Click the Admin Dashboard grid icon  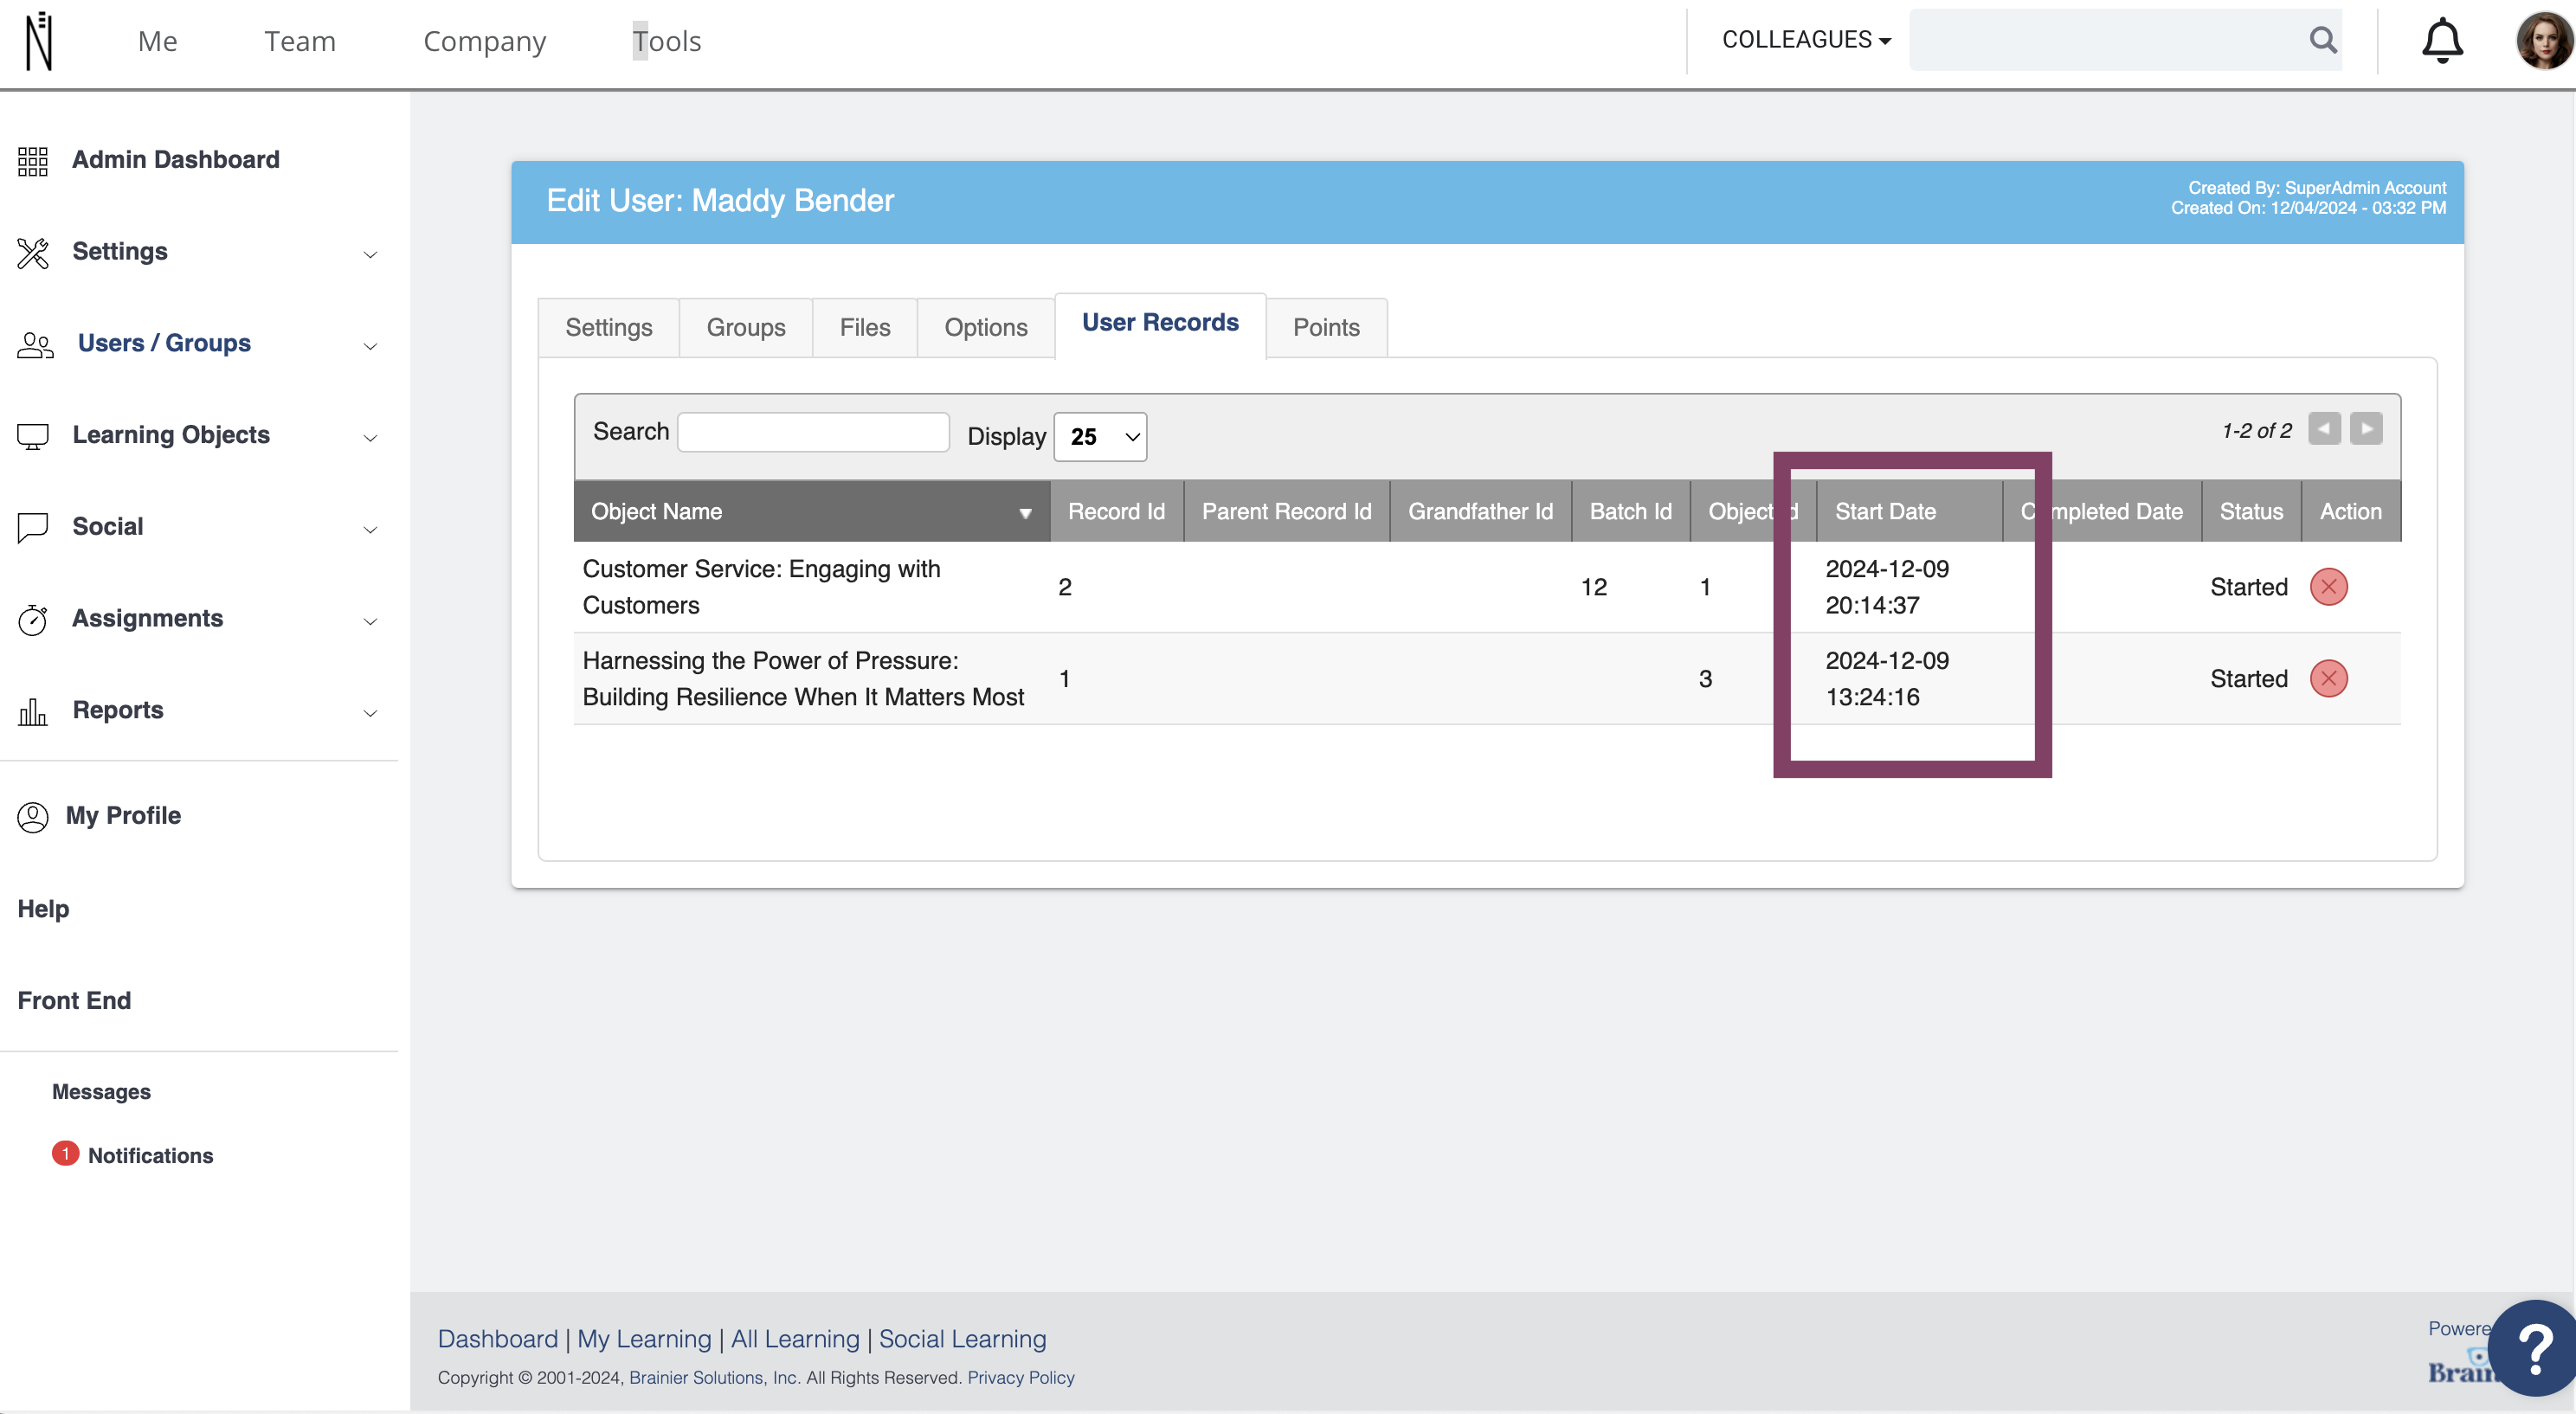click(33, 160)
